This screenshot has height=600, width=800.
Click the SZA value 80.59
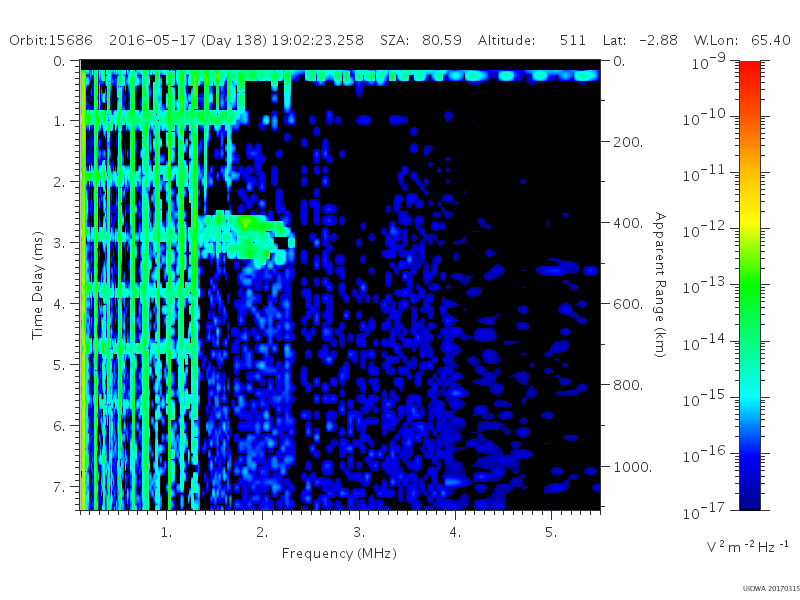442,40
